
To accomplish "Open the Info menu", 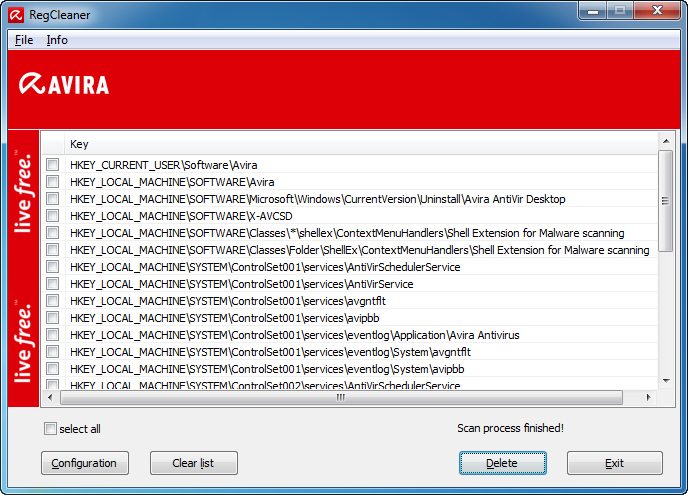I will (x=57, y=40).
